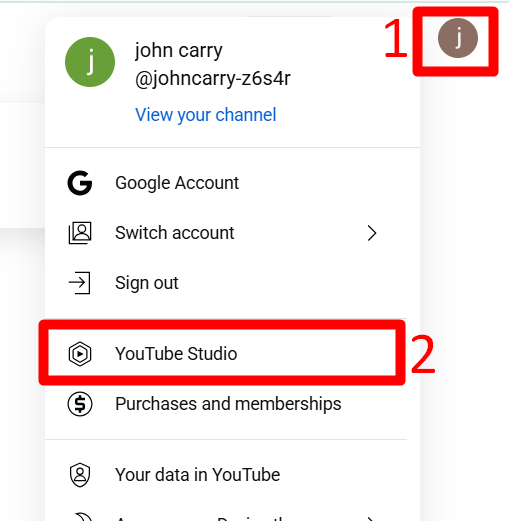
Task: Open Your data in YouTube
Action: [197, 475]
